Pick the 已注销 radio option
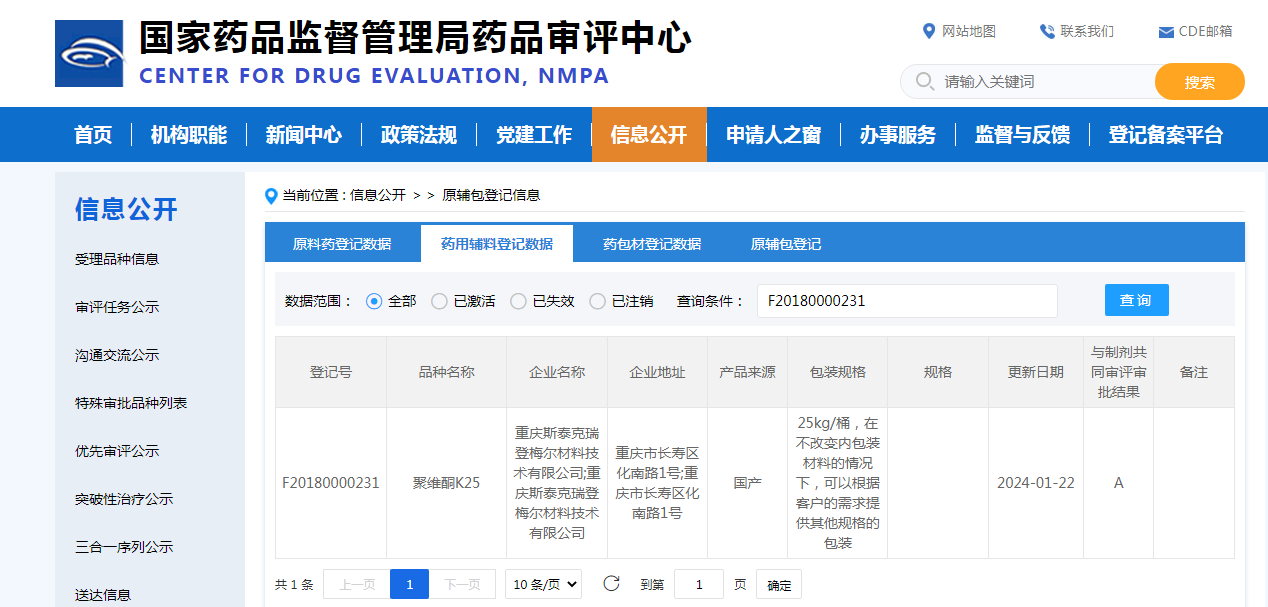Screen dimensions: 1268x607 pyautogui.click(x=597, y=301)
